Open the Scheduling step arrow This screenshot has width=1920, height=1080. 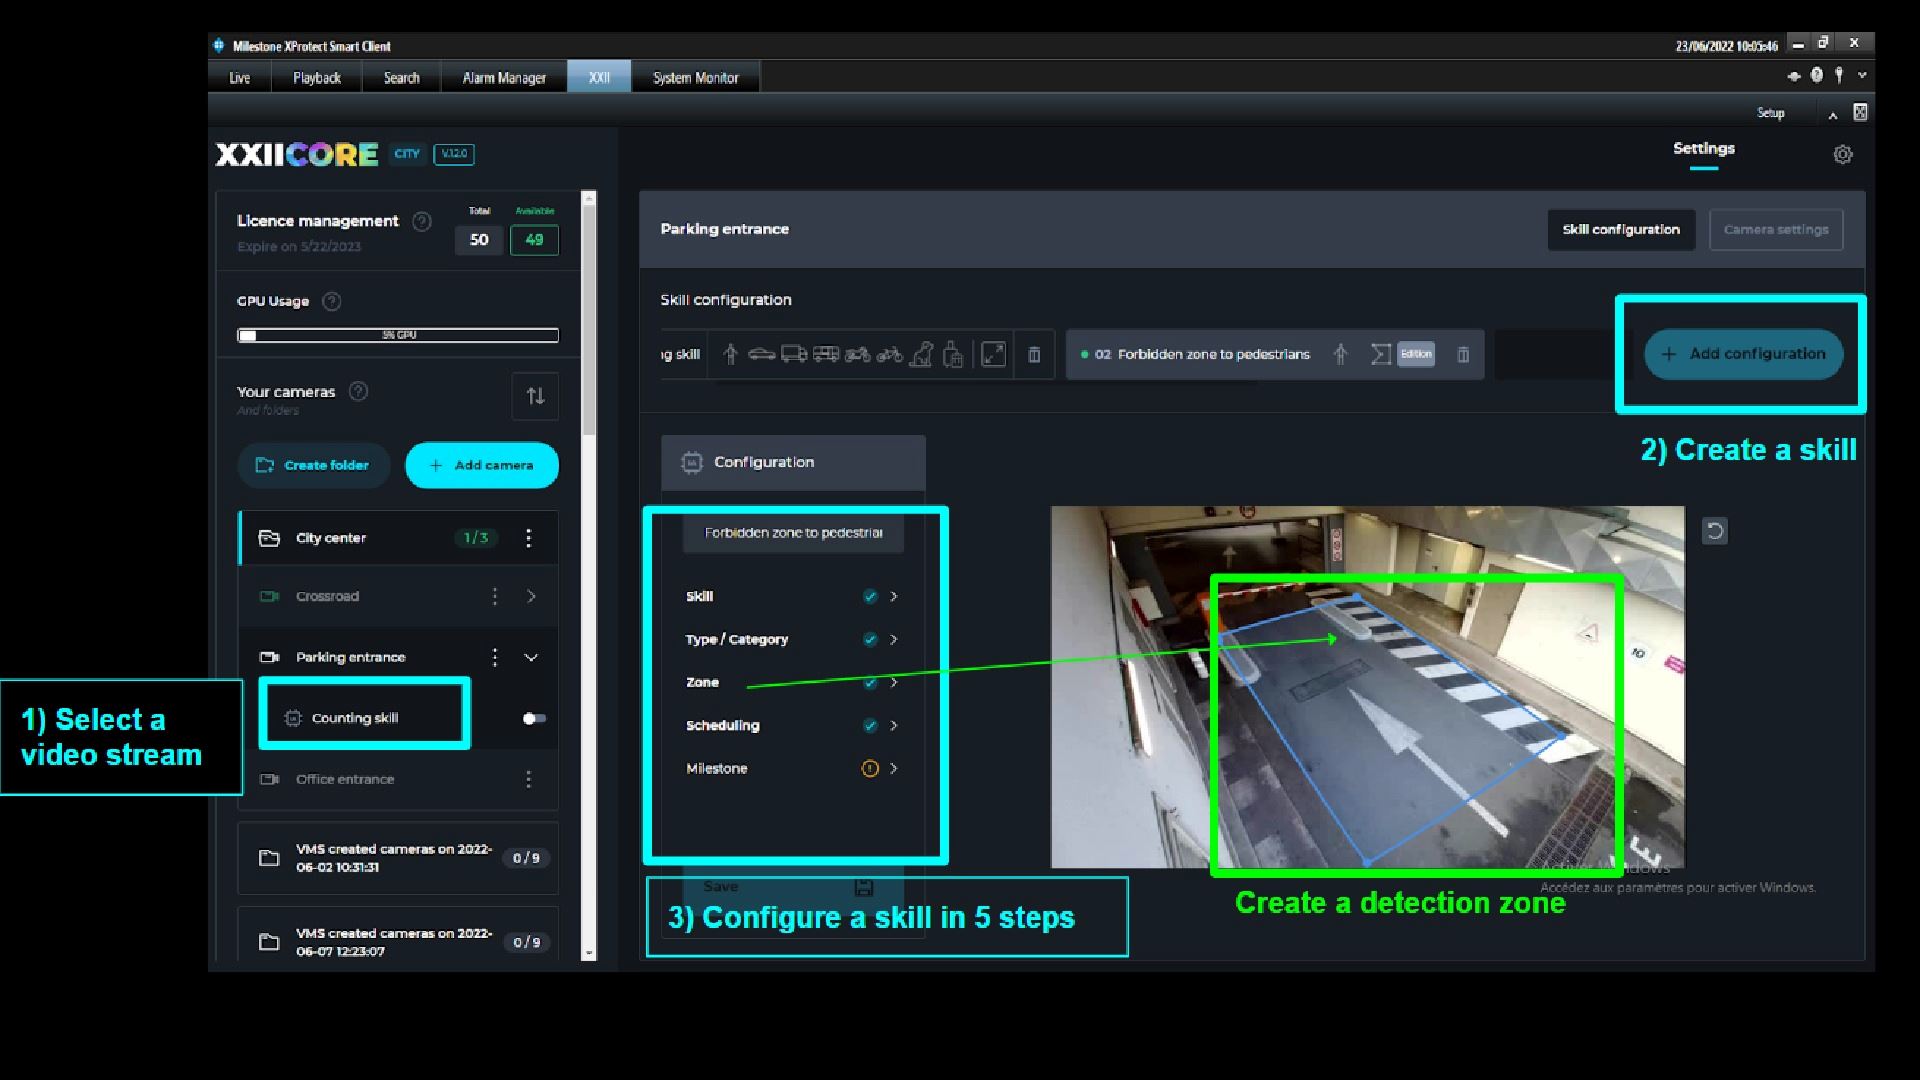(894, 725)
